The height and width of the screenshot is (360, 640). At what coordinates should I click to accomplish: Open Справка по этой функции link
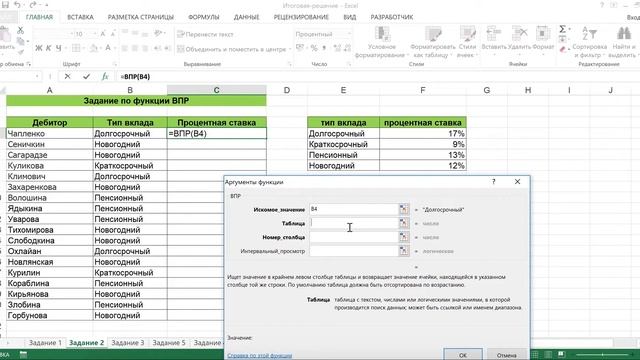[x=260, y=356]
